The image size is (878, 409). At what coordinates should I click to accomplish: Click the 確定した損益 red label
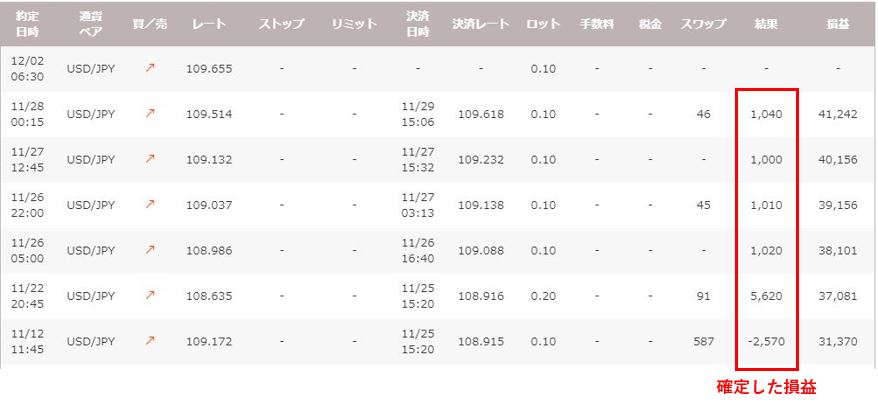(767, 387)
